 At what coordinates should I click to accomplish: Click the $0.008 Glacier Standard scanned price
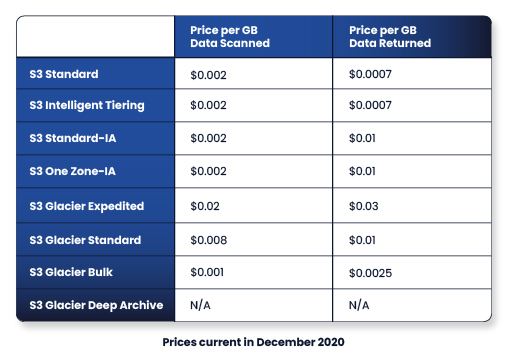(x=208, y=240)
